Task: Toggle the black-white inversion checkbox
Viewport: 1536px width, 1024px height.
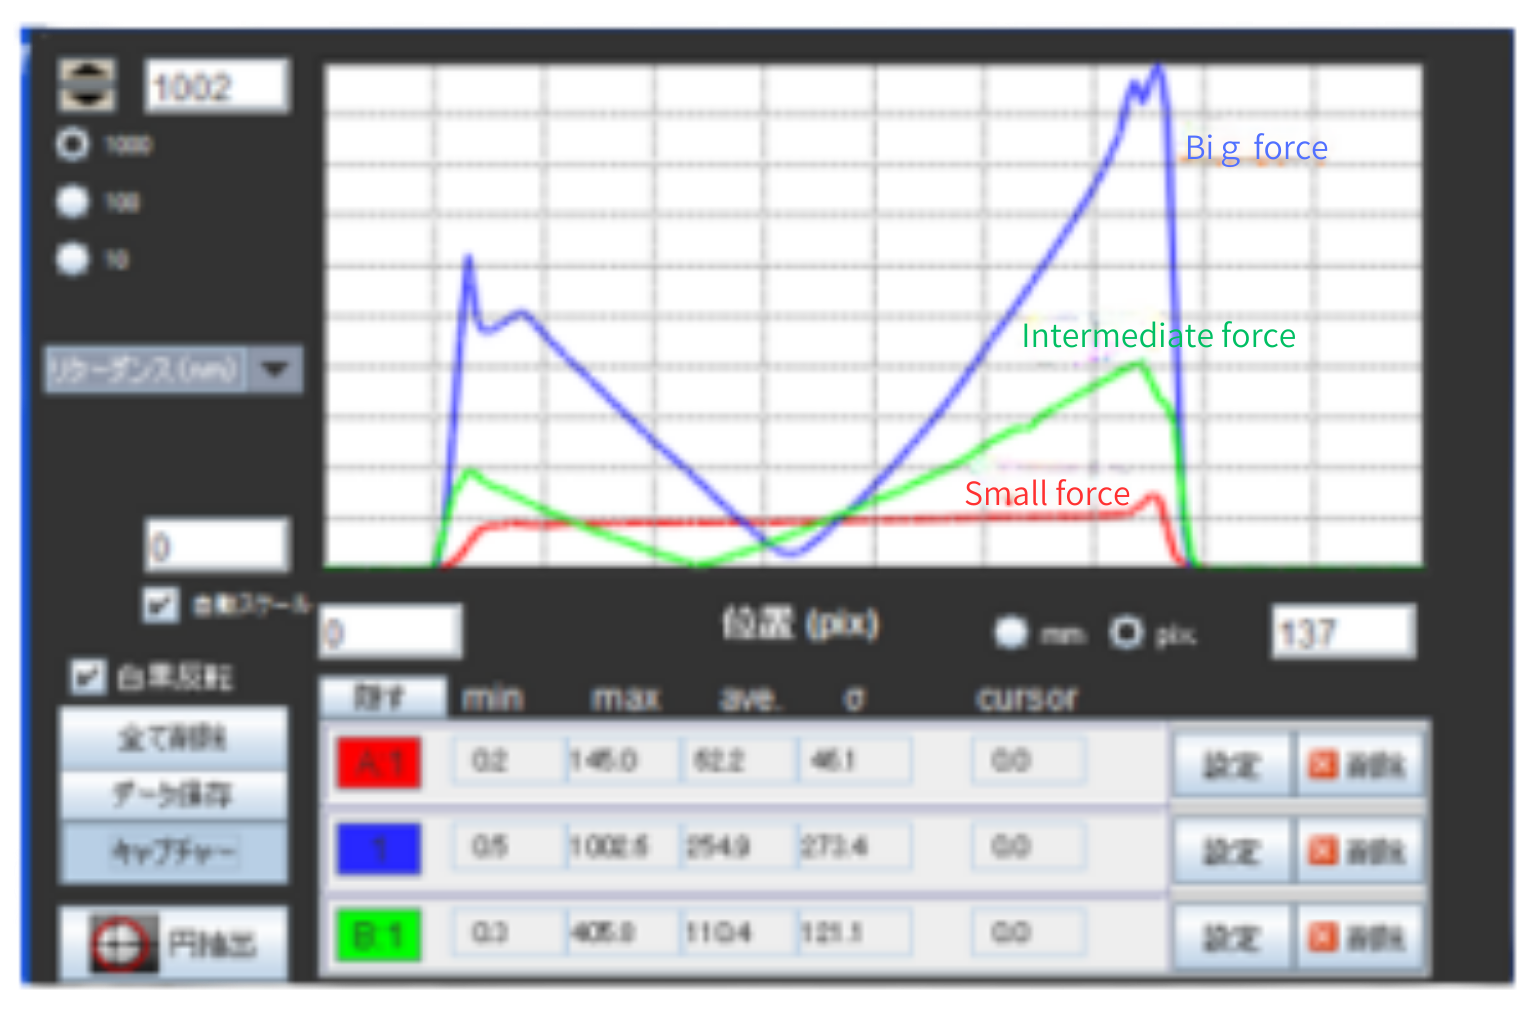Action: (88, 677)
